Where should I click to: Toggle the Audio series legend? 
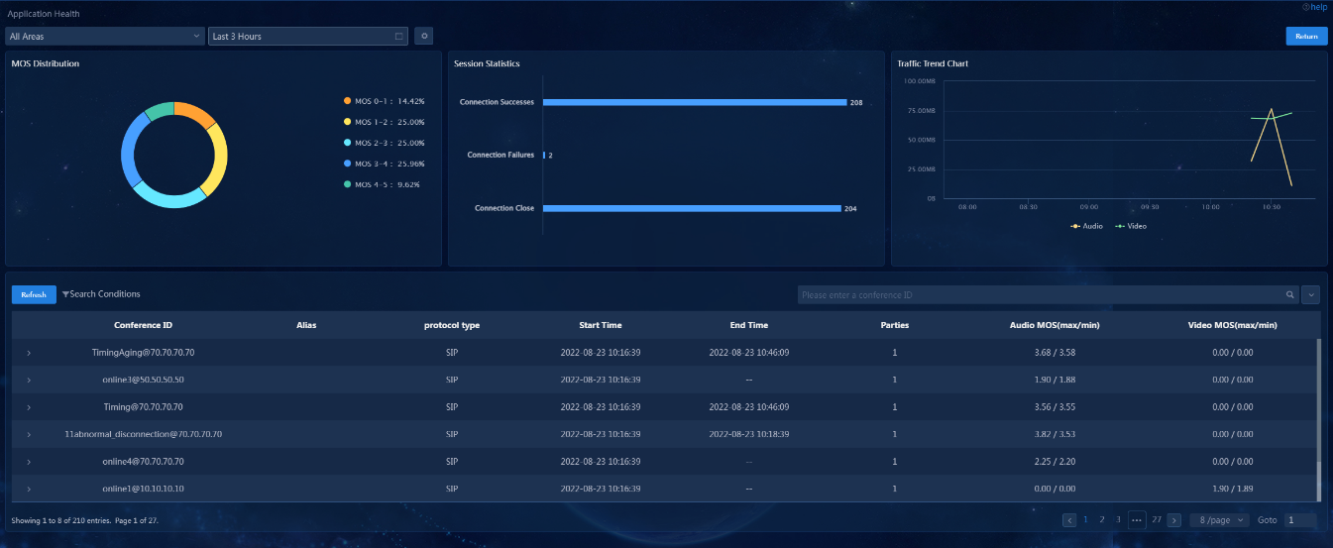1086,226
